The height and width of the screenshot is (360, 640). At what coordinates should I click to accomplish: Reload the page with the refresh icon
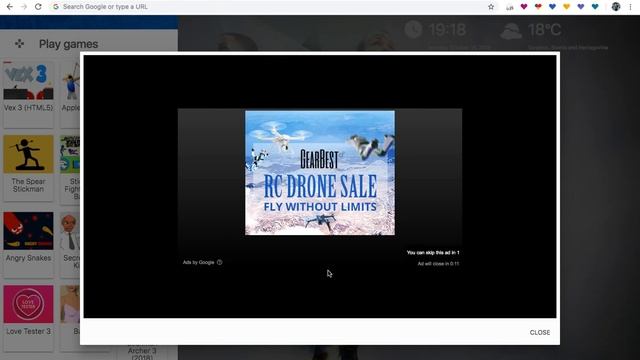click(x=38, y=7)
